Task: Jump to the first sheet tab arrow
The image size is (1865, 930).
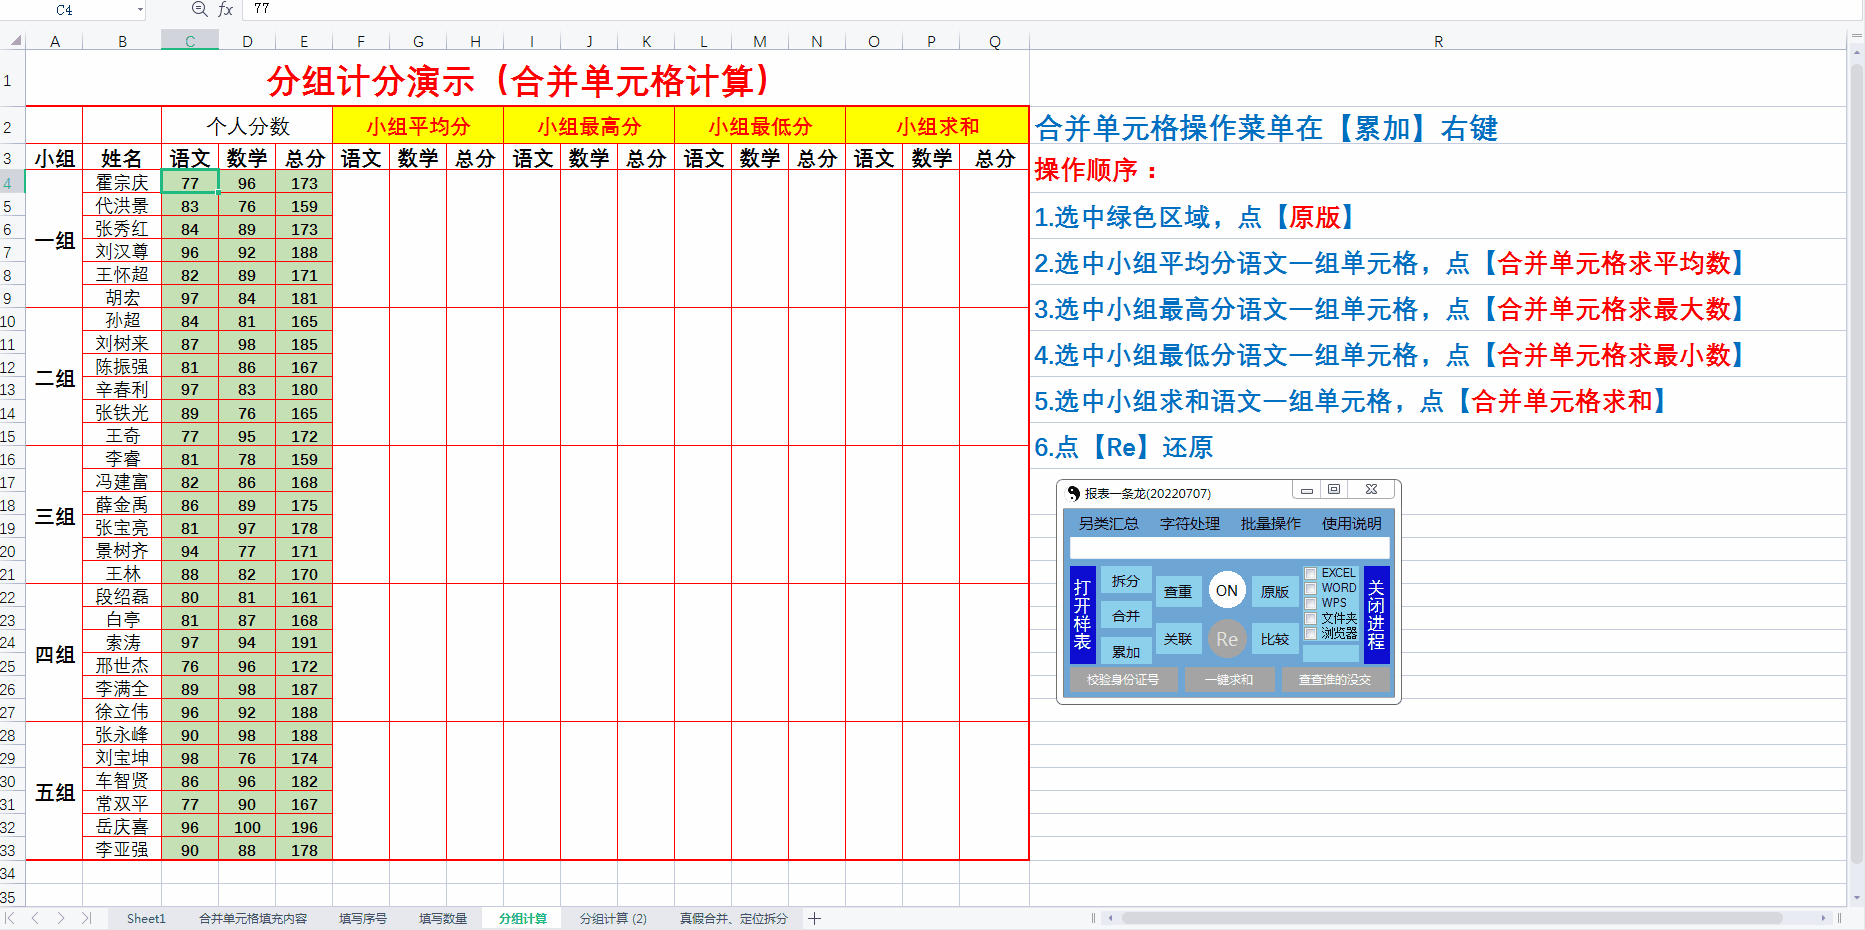Action: point(10,918)
